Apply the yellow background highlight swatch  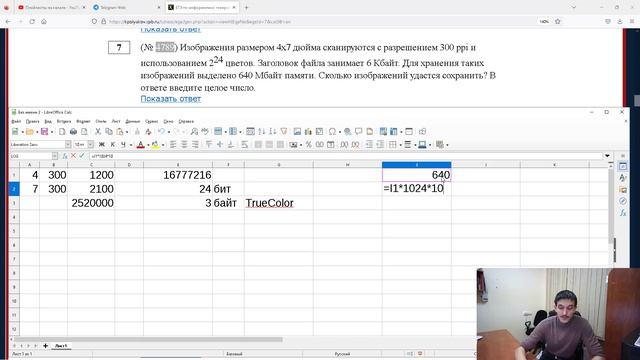[156, 144]
